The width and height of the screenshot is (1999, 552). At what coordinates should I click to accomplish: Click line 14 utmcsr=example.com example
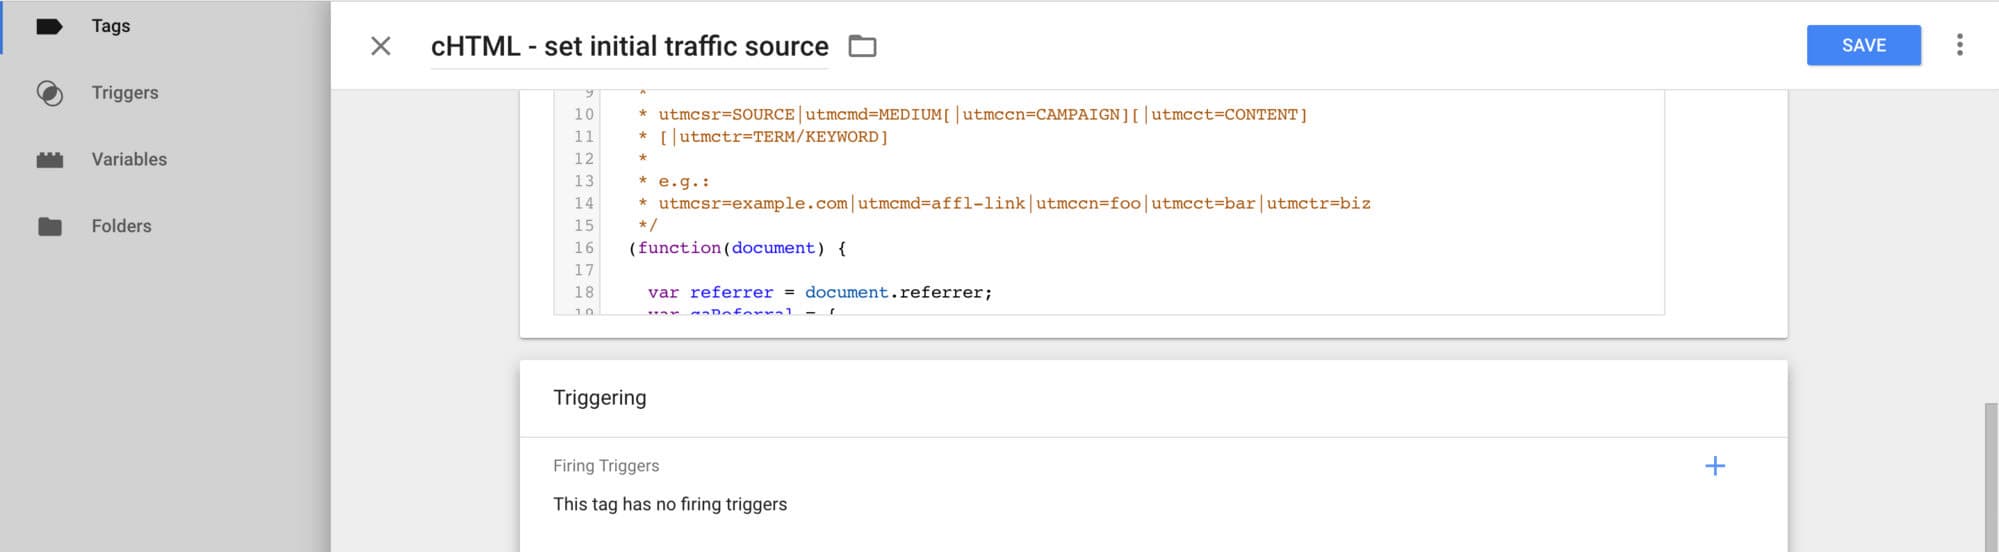pyautogui.click(x=1004, y=204)
